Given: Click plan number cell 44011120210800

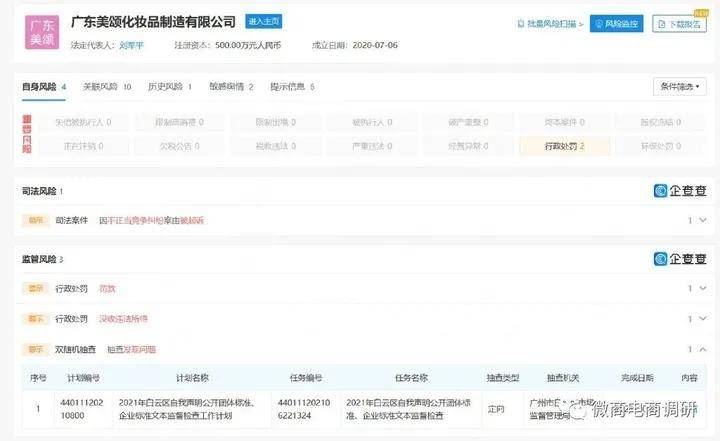Looking at the screenshot, I should (82, 409).
